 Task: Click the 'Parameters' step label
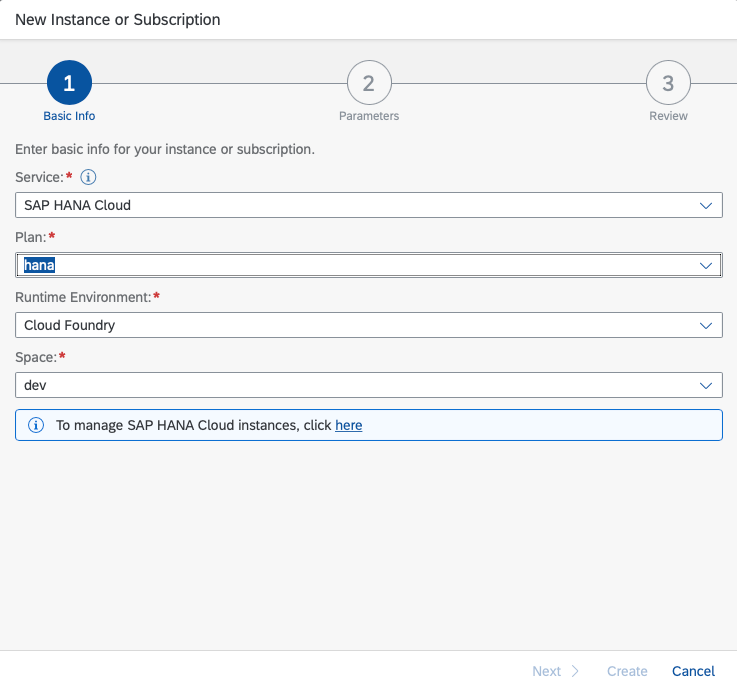[x=369, y=116]
